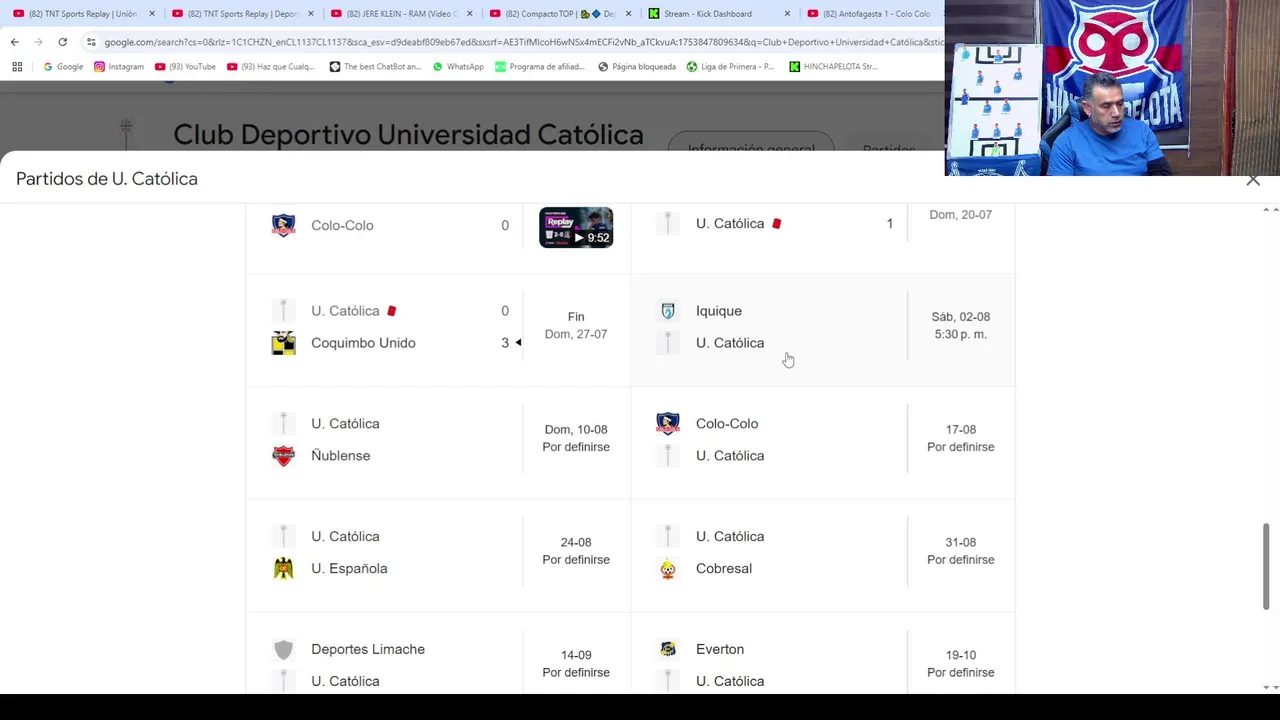Switch to the Antofagasta 1 - Colo Colo tab
Viewport: 1280px width, 720px height.
click(x=870, y=14)
